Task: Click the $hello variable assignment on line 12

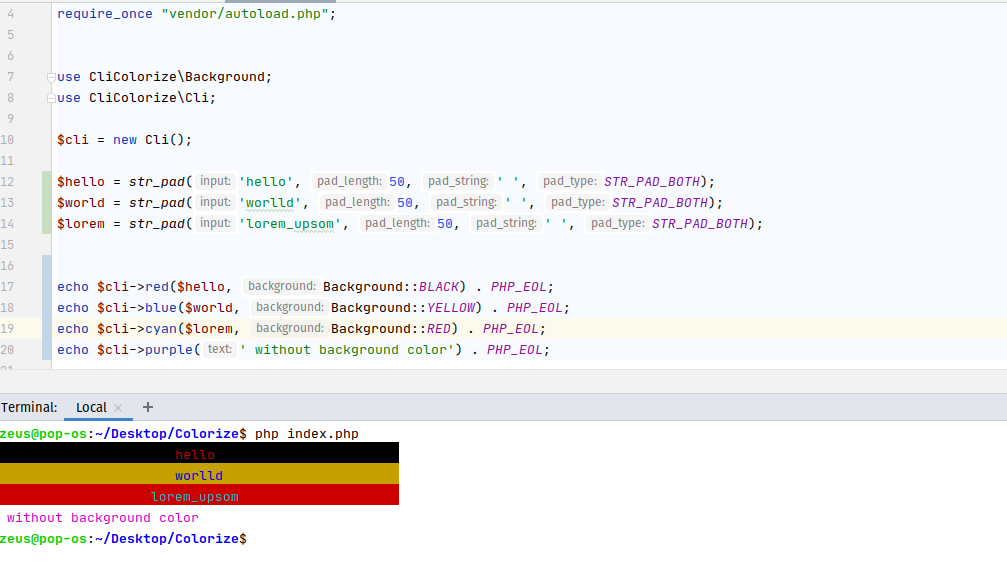Action: 81,181
